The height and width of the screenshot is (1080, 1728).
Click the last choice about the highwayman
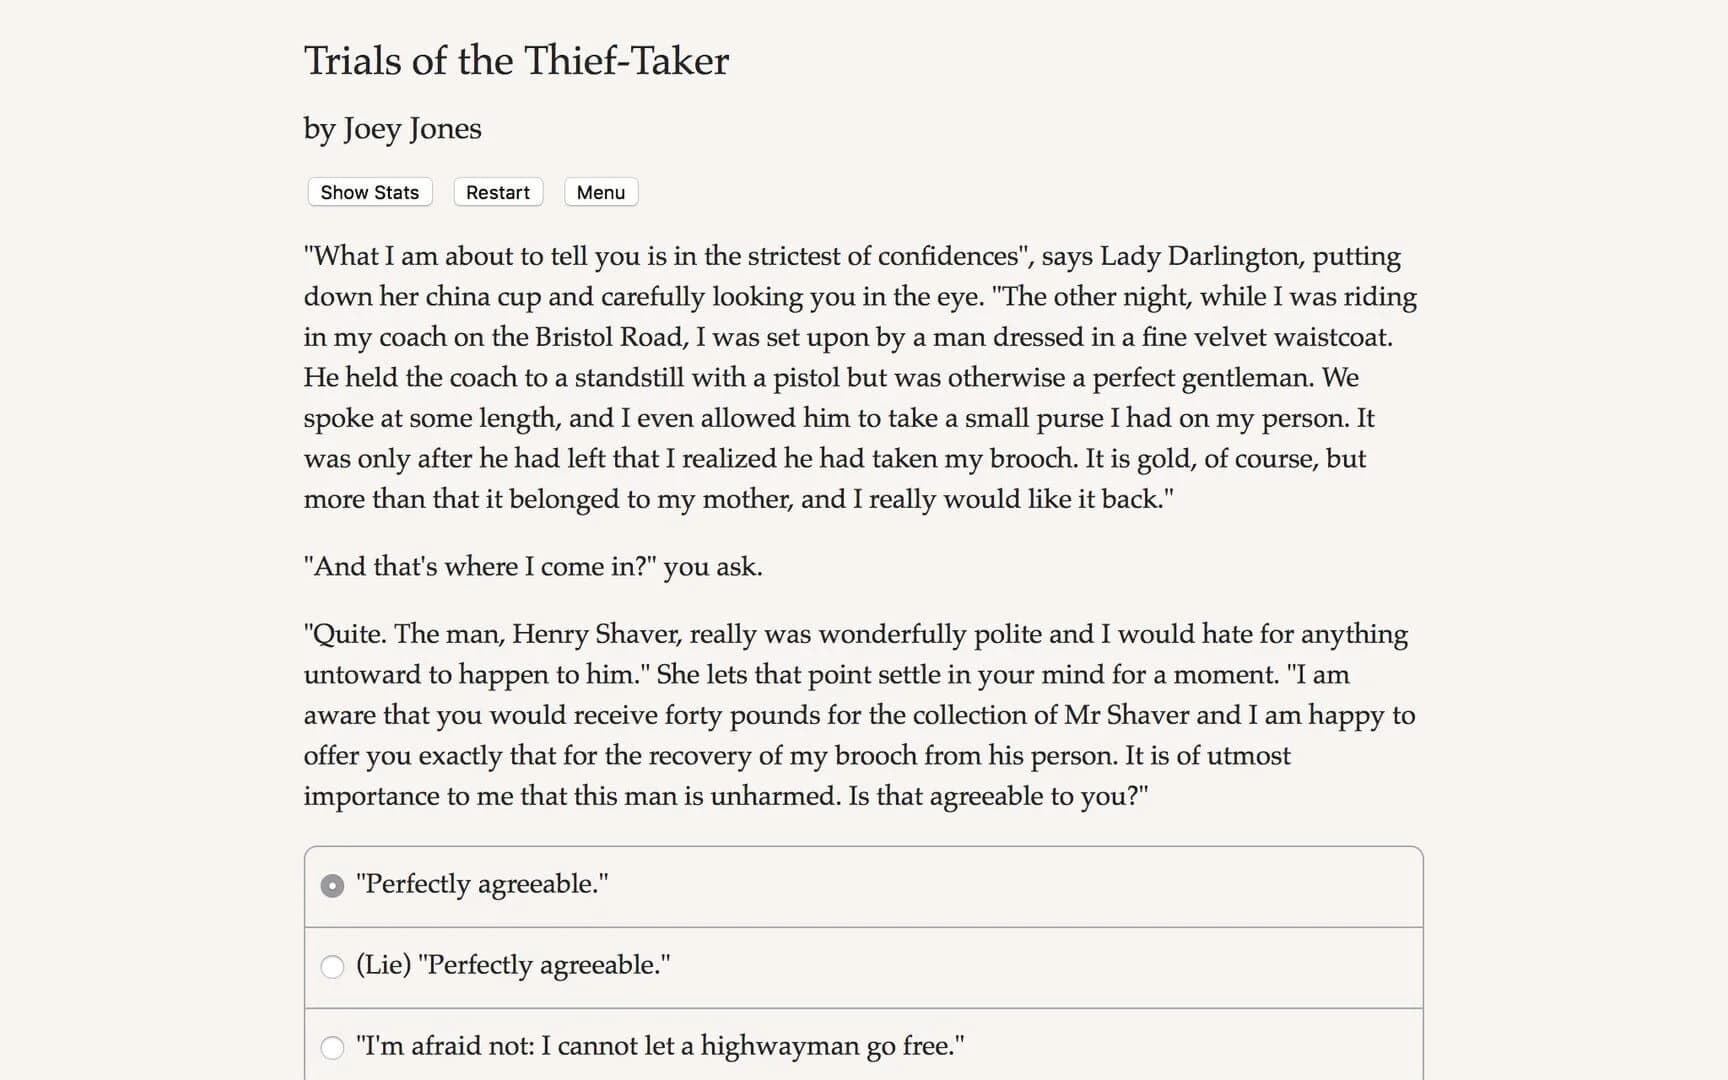[660, 1046]
